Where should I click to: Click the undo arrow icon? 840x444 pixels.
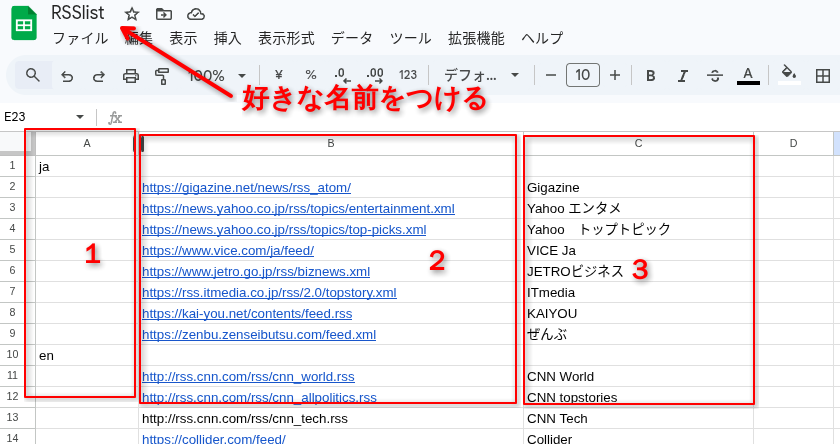tap(67, 75)
